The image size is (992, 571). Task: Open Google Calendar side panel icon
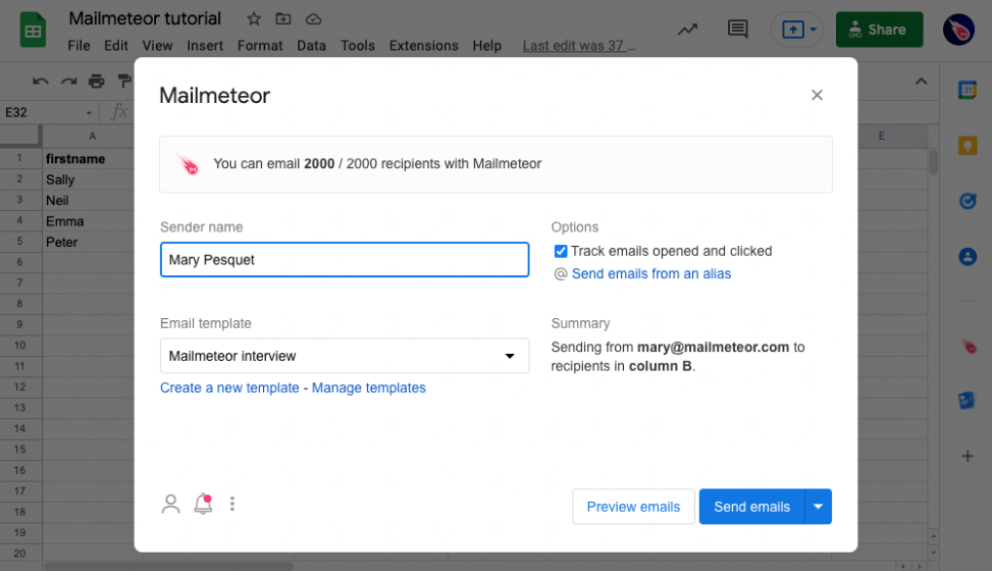[x=967, y=90]
